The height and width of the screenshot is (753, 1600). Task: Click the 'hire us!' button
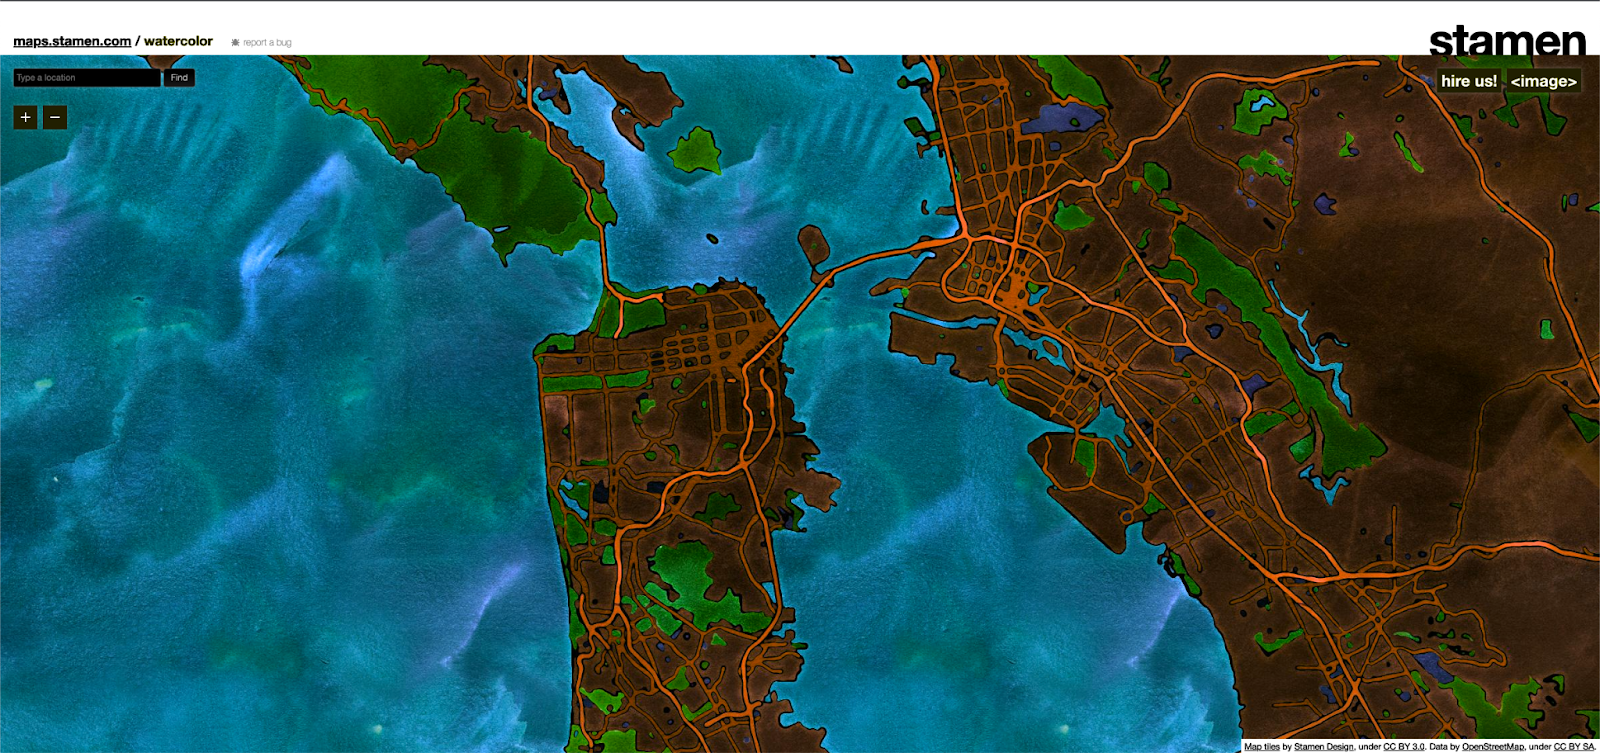(x=1469, y=81)
